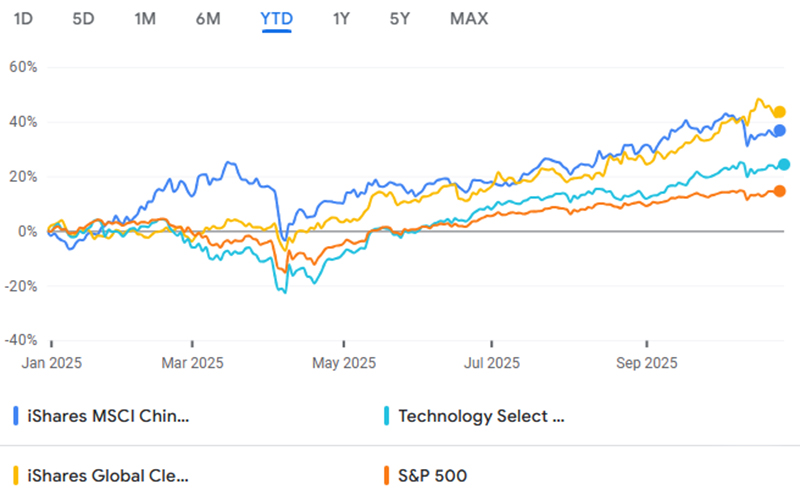Click the active YTD tab
This screenshot has width=800, height=501.
[276, 18]
